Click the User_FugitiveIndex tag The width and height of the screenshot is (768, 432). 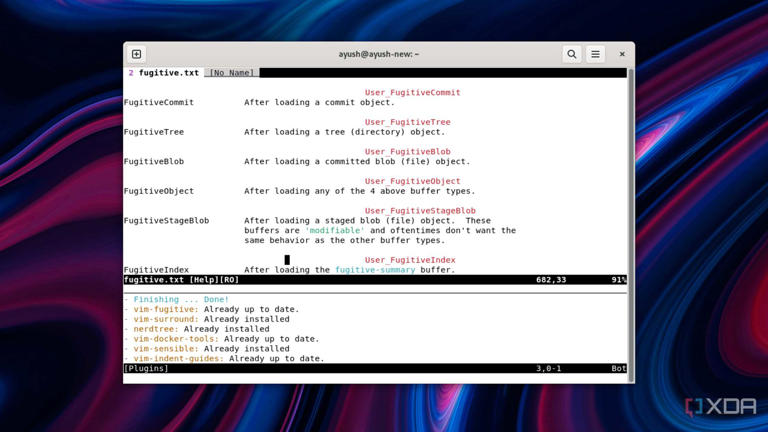[x=410, y=260]
